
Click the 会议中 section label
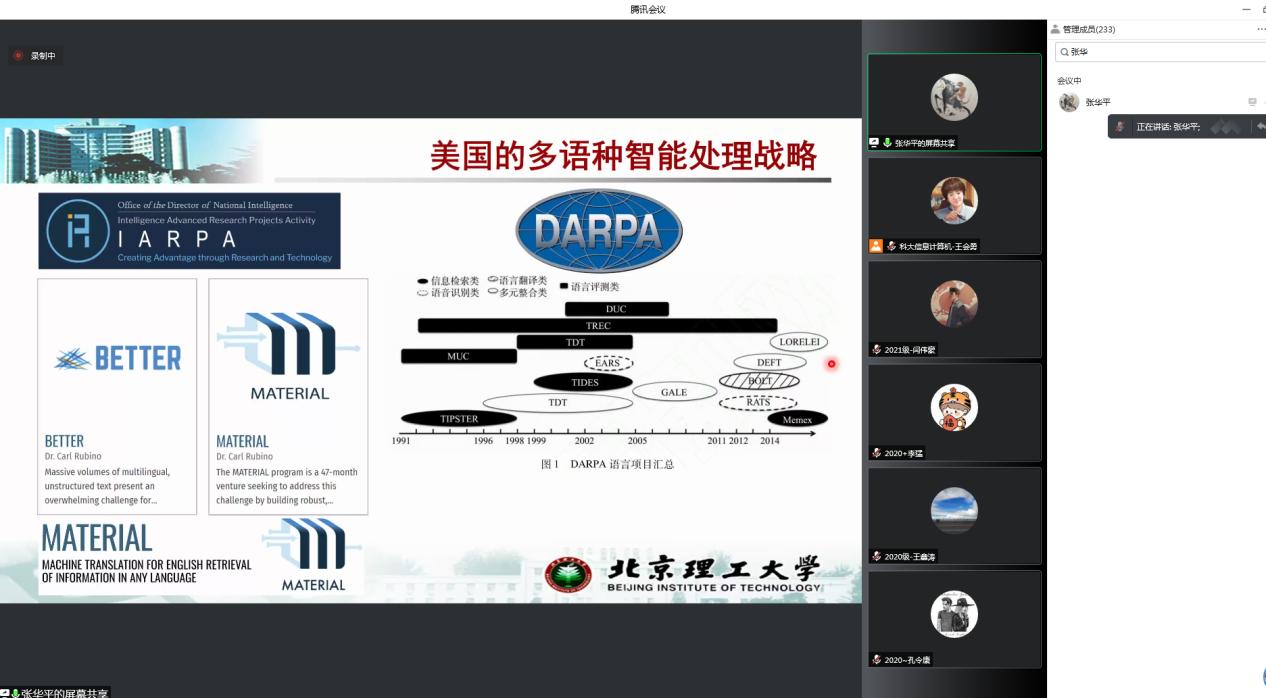click(1069, 81)
